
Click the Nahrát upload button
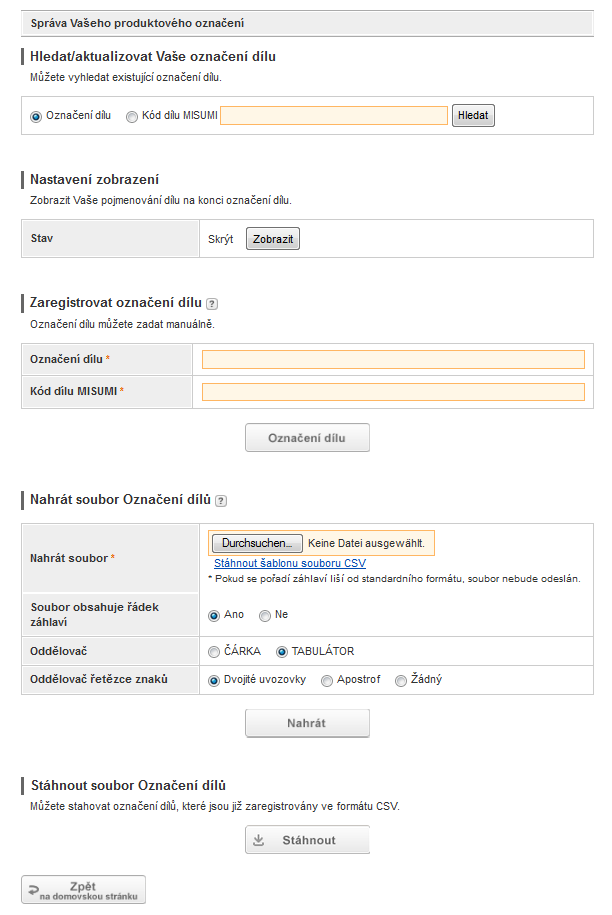pyautogui.click(x=307, y=723)
